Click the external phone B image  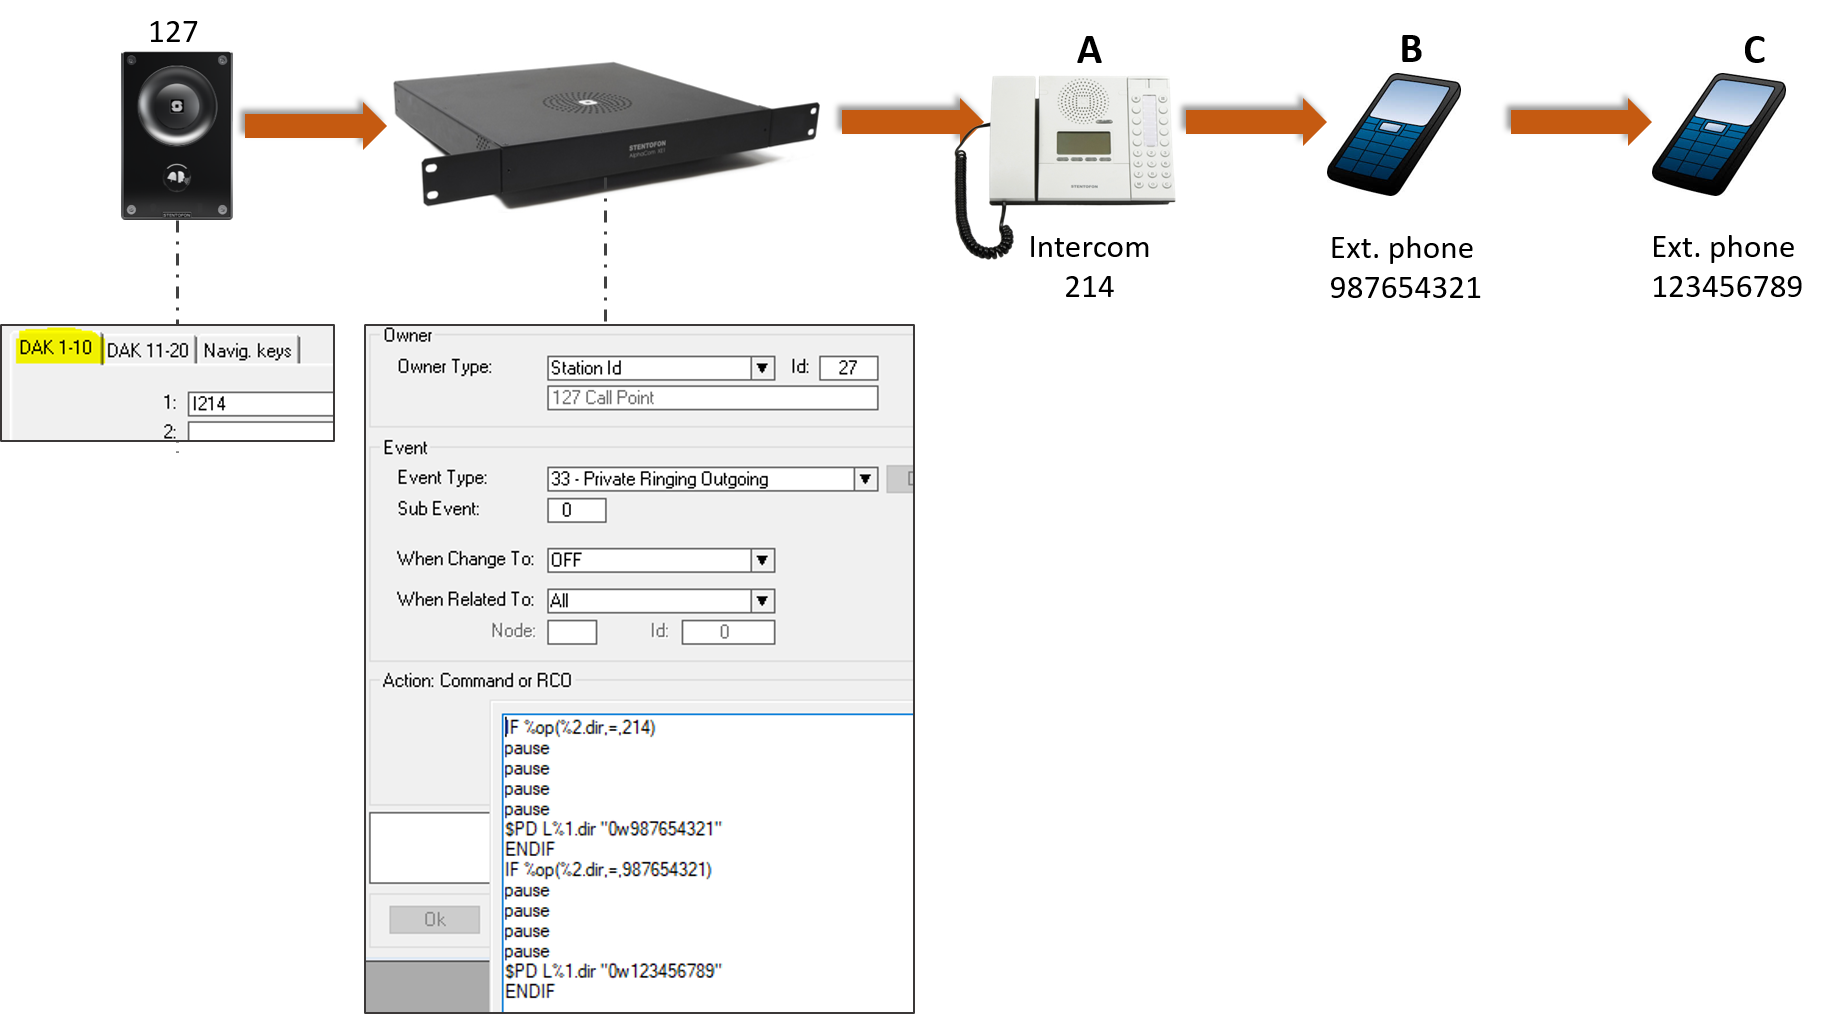[1394, 134]
